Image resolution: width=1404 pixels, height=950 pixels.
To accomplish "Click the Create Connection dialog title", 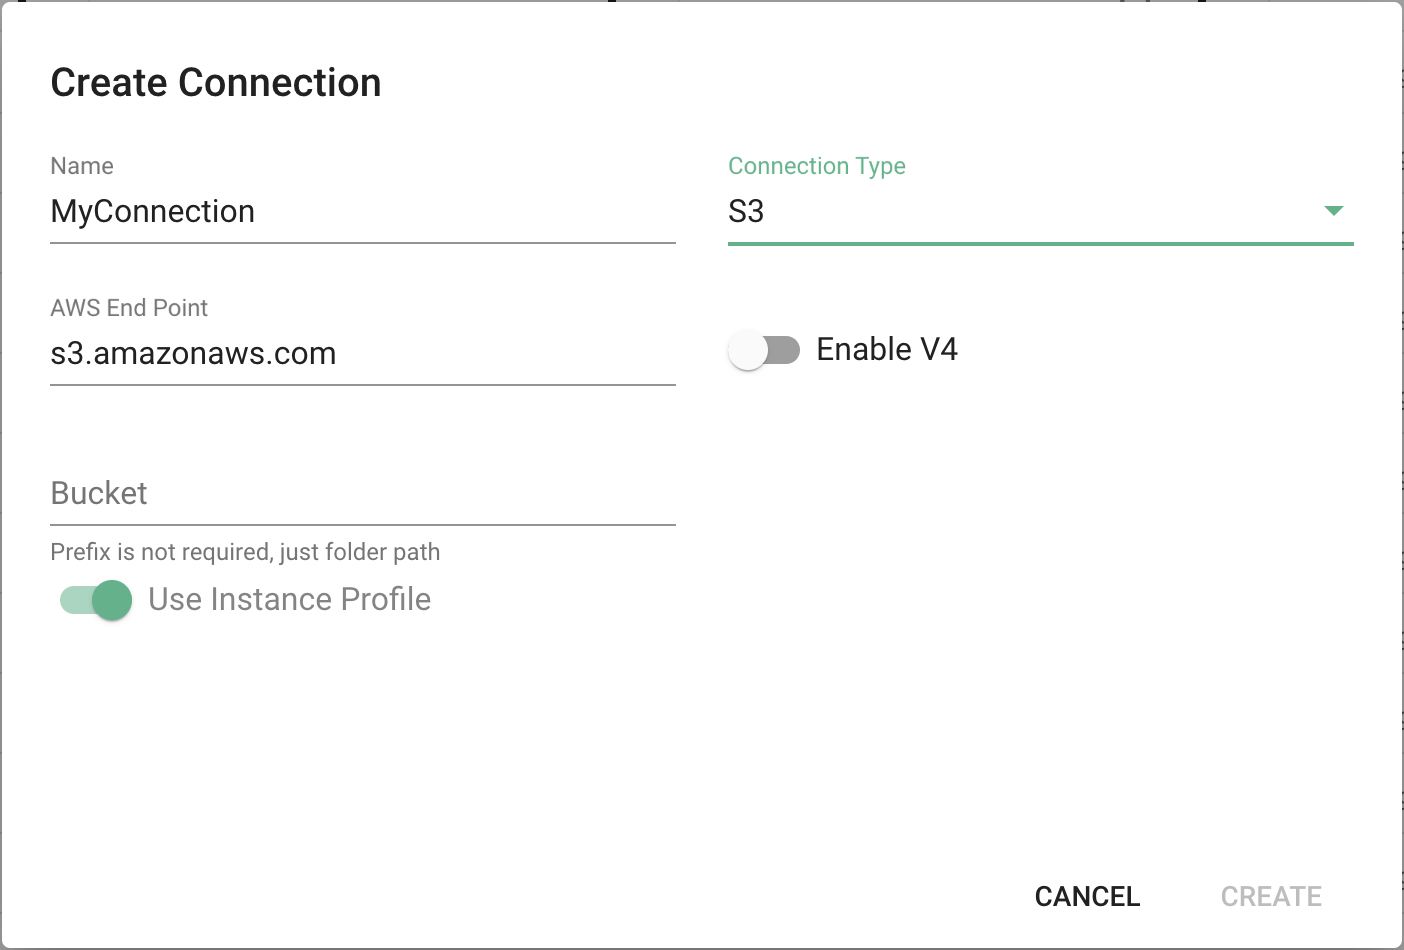I will (216, 83).
